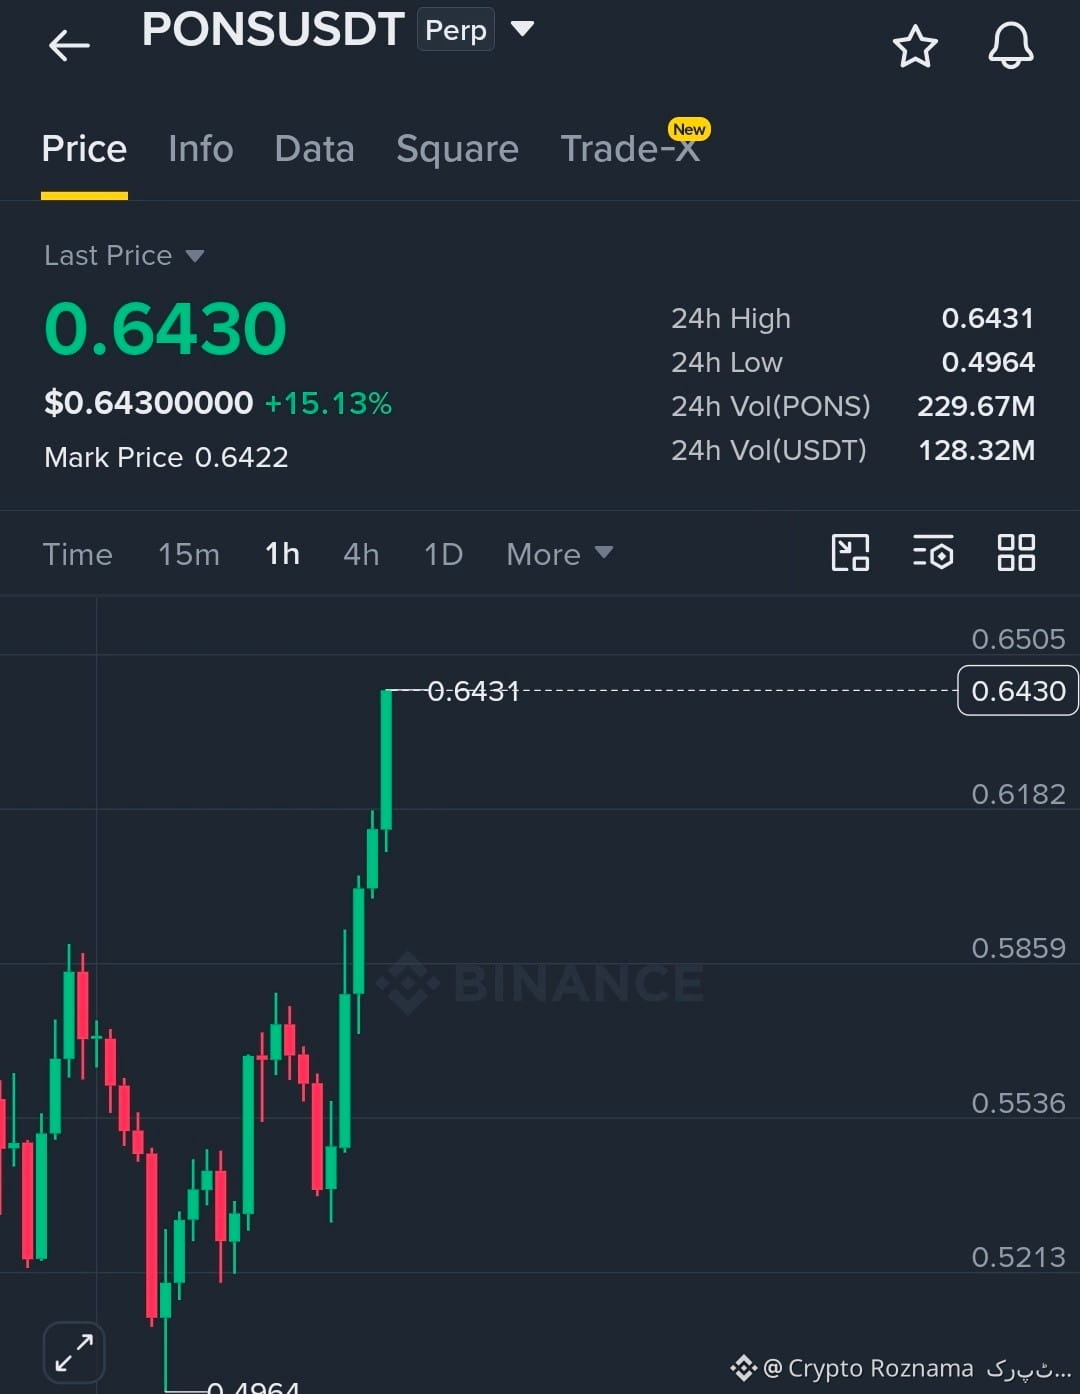Select the 1h chart interval
Image resolution: width=1080 pixels, height=1394 pixels.
tap(282, 553)
